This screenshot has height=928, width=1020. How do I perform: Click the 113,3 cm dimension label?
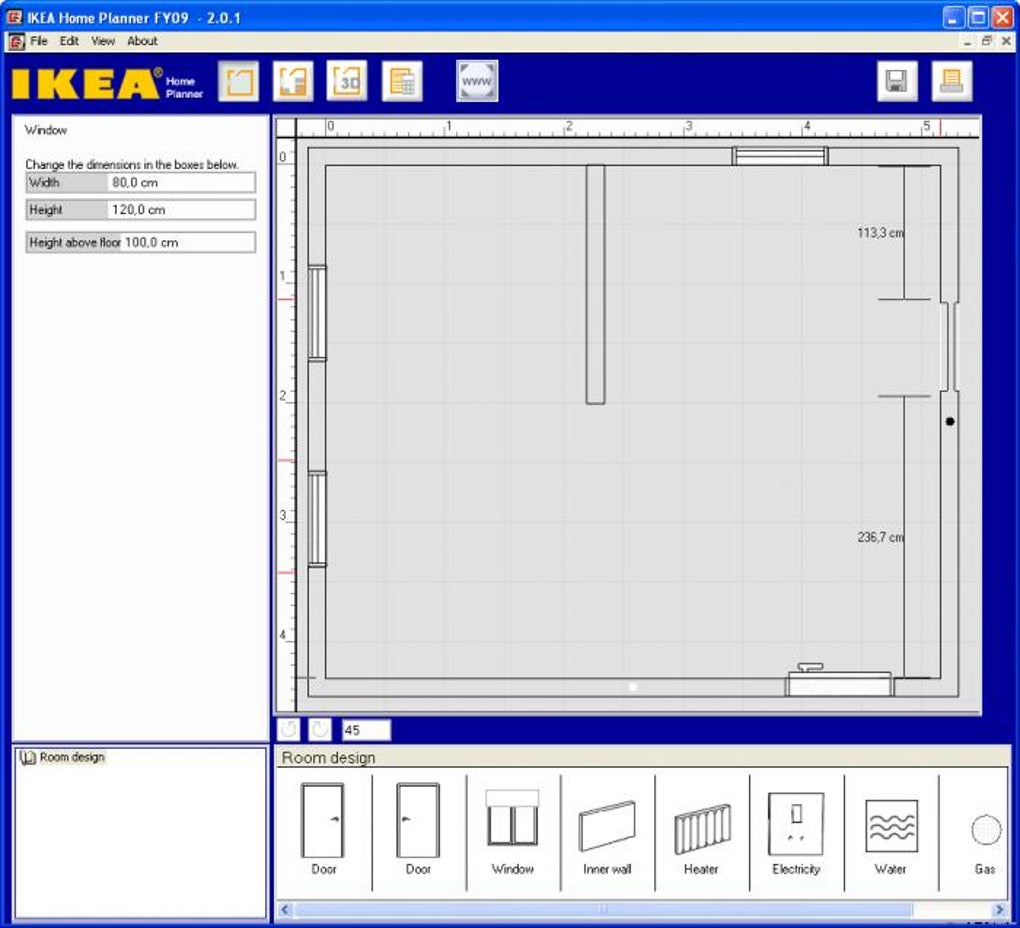click(879, 233)
